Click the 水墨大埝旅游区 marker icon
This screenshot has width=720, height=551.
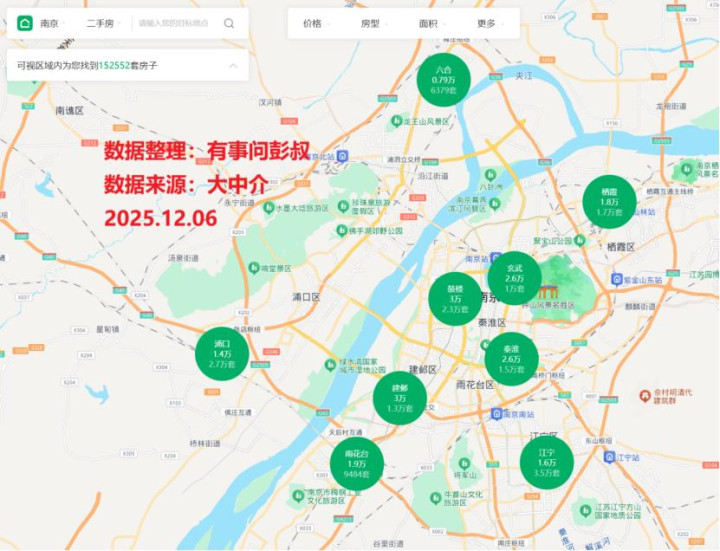(268, 208)
